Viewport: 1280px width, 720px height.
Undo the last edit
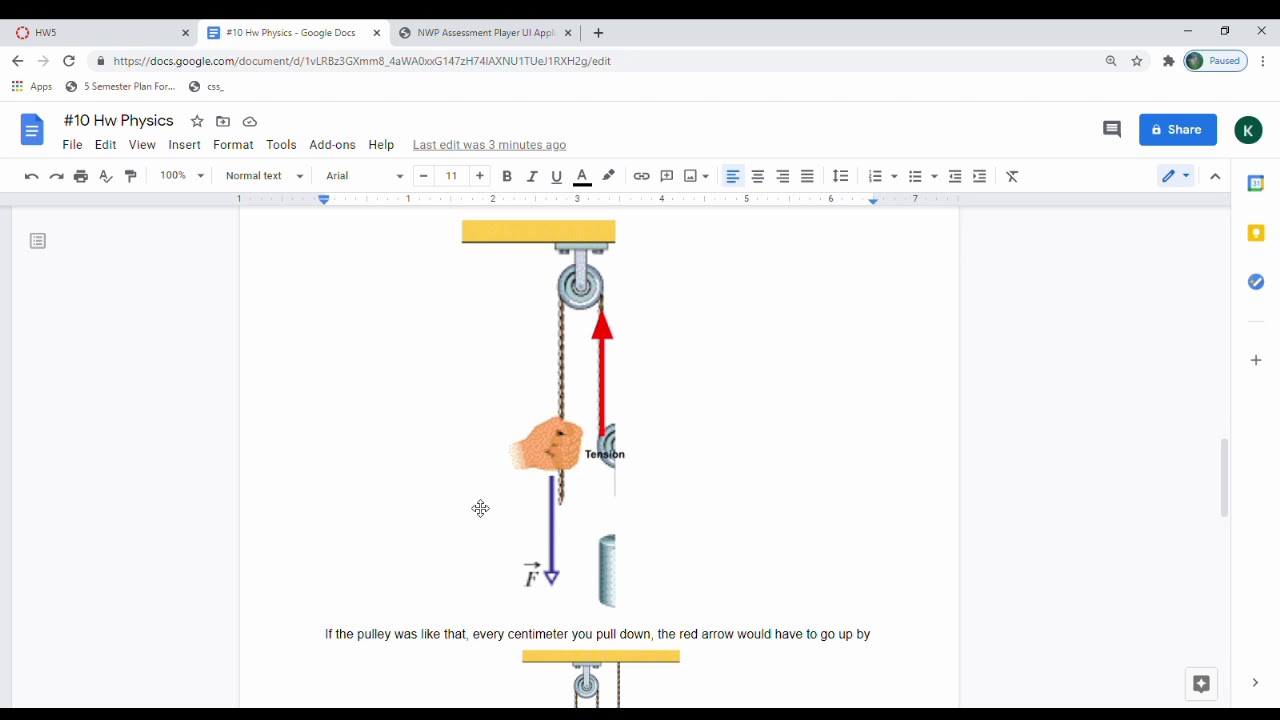coord(31,176)
